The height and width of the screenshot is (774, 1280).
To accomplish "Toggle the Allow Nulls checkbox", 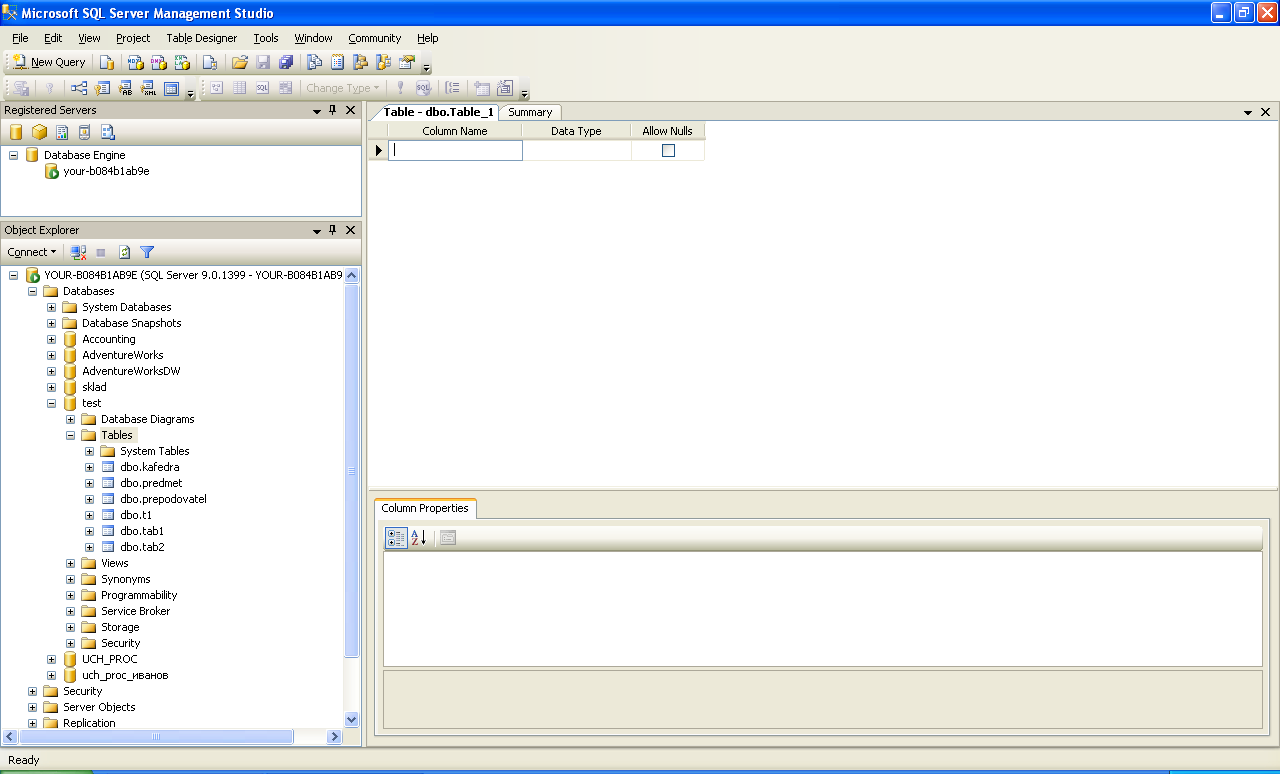I will point(668,150).
